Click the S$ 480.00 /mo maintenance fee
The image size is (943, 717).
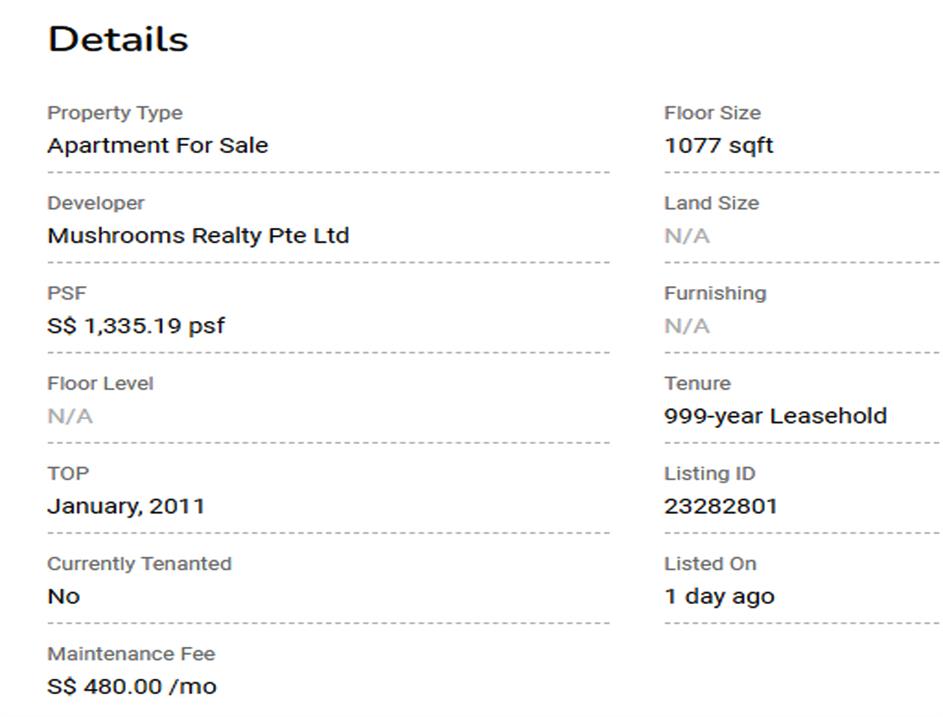(132, 687)
